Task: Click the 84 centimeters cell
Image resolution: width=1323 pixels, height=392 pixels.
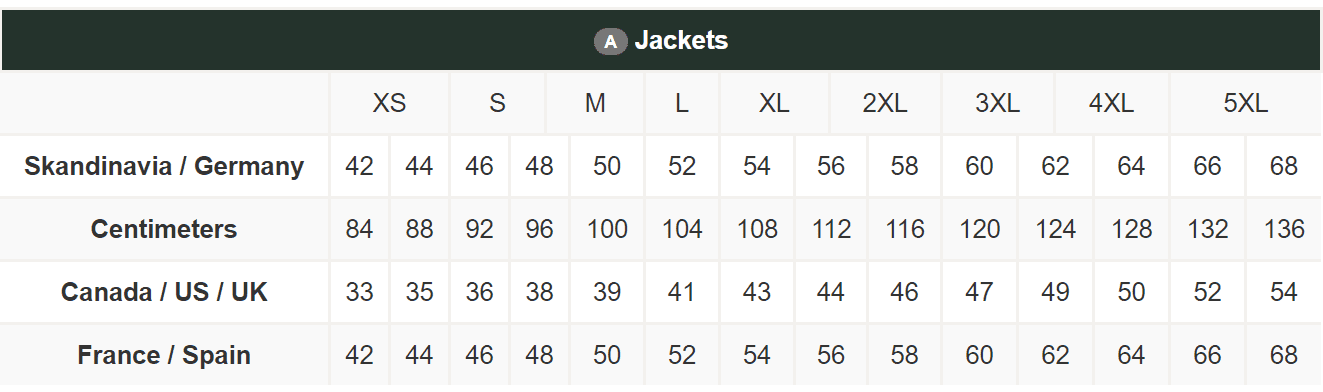Action: 359,229
